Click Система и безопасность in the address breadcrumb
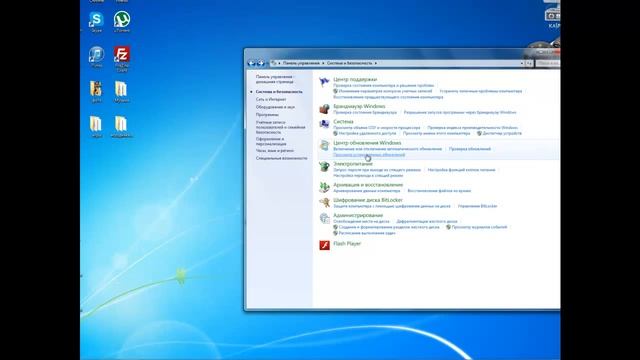The image size is (640, 360). (349, 63)
